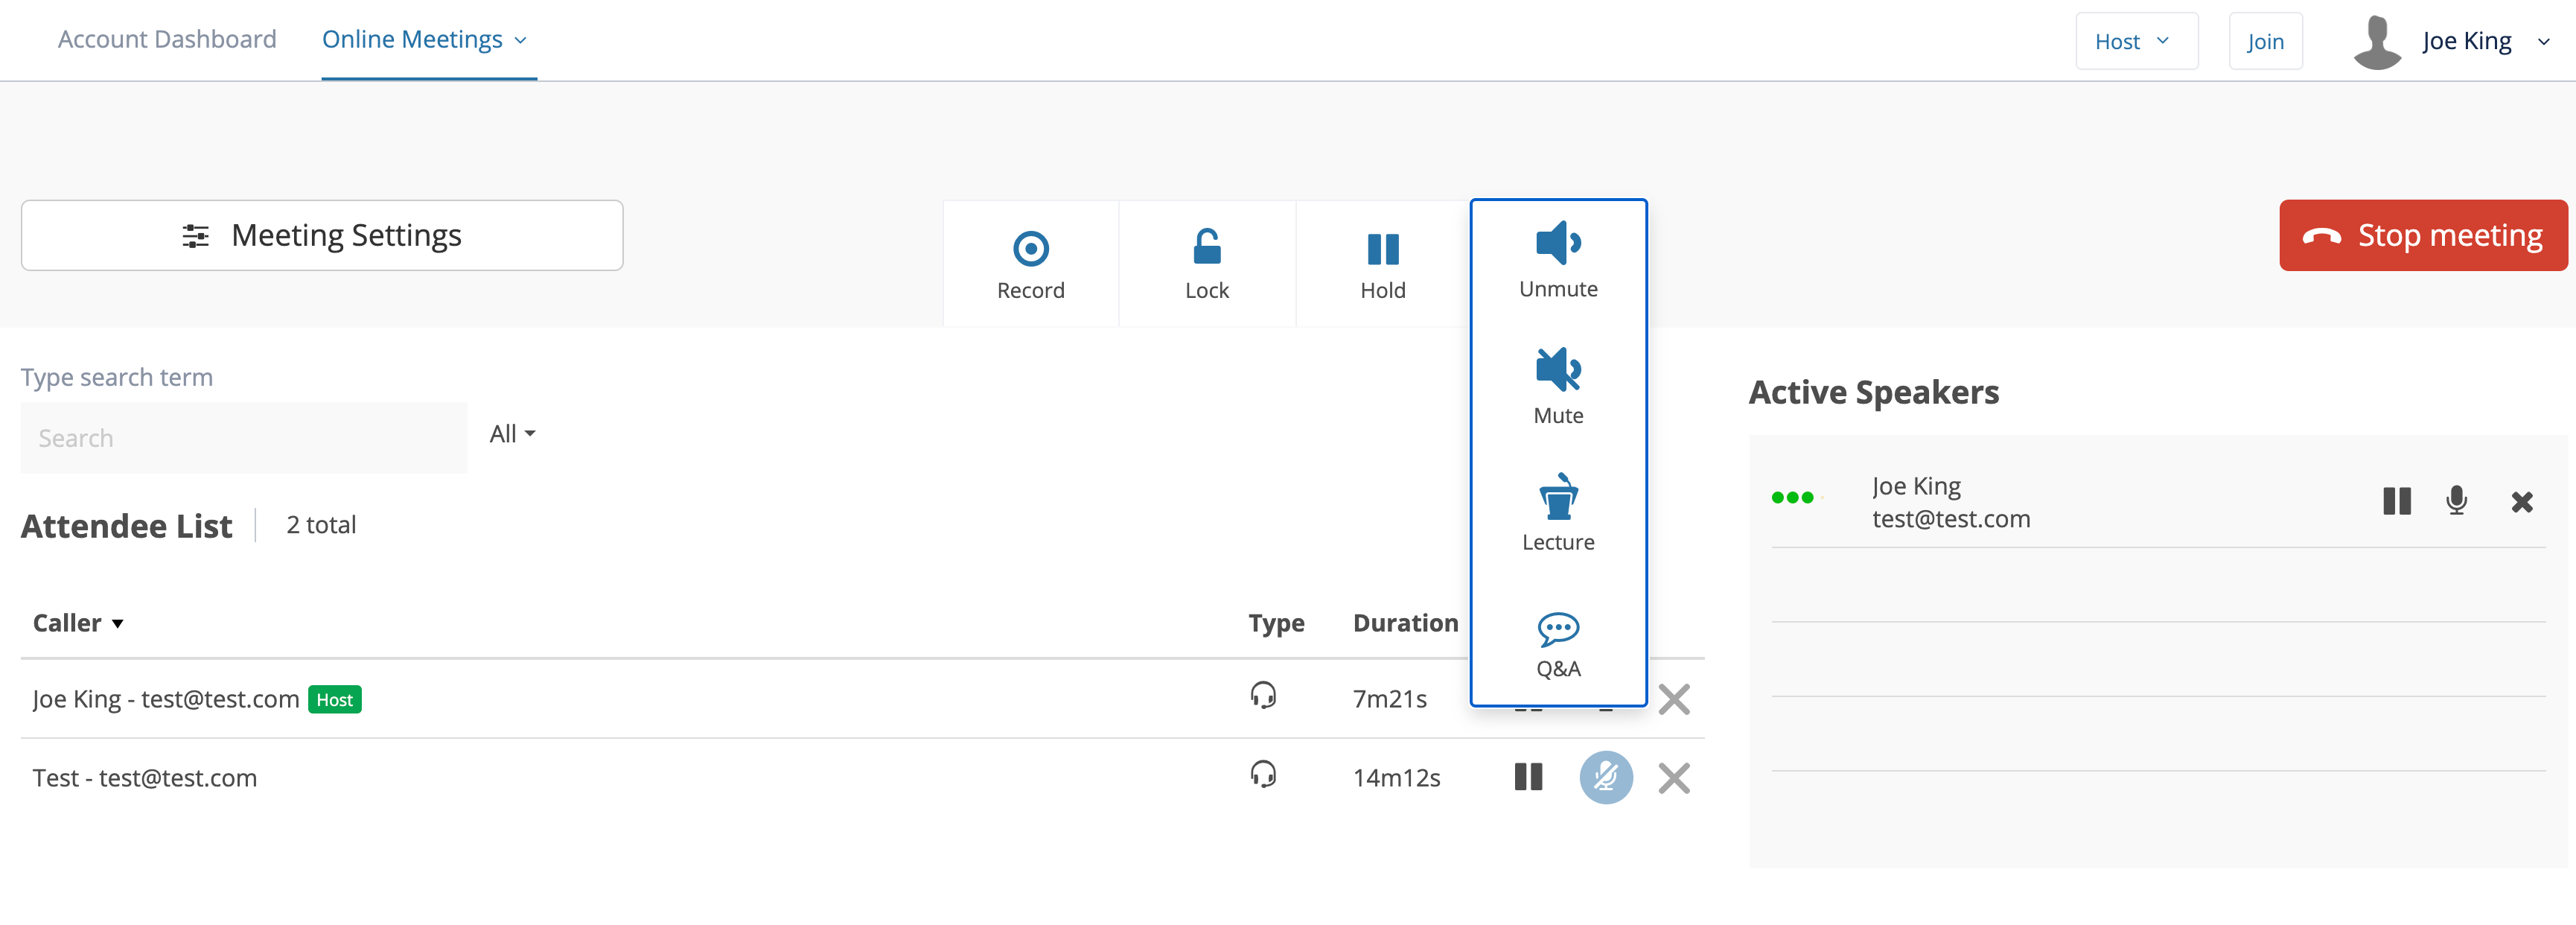Open the All filter dropdown
Viewport: 2576px width, 925px height.
coord(512,433)
